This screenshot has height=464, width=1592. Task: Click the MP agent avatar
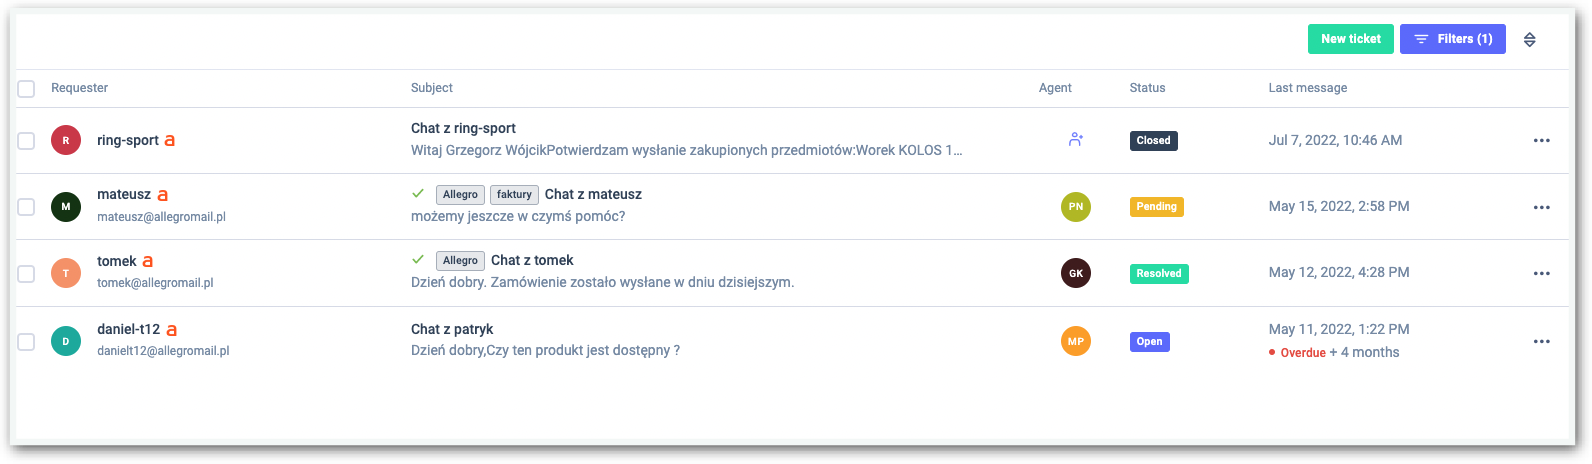(1075, 341)
